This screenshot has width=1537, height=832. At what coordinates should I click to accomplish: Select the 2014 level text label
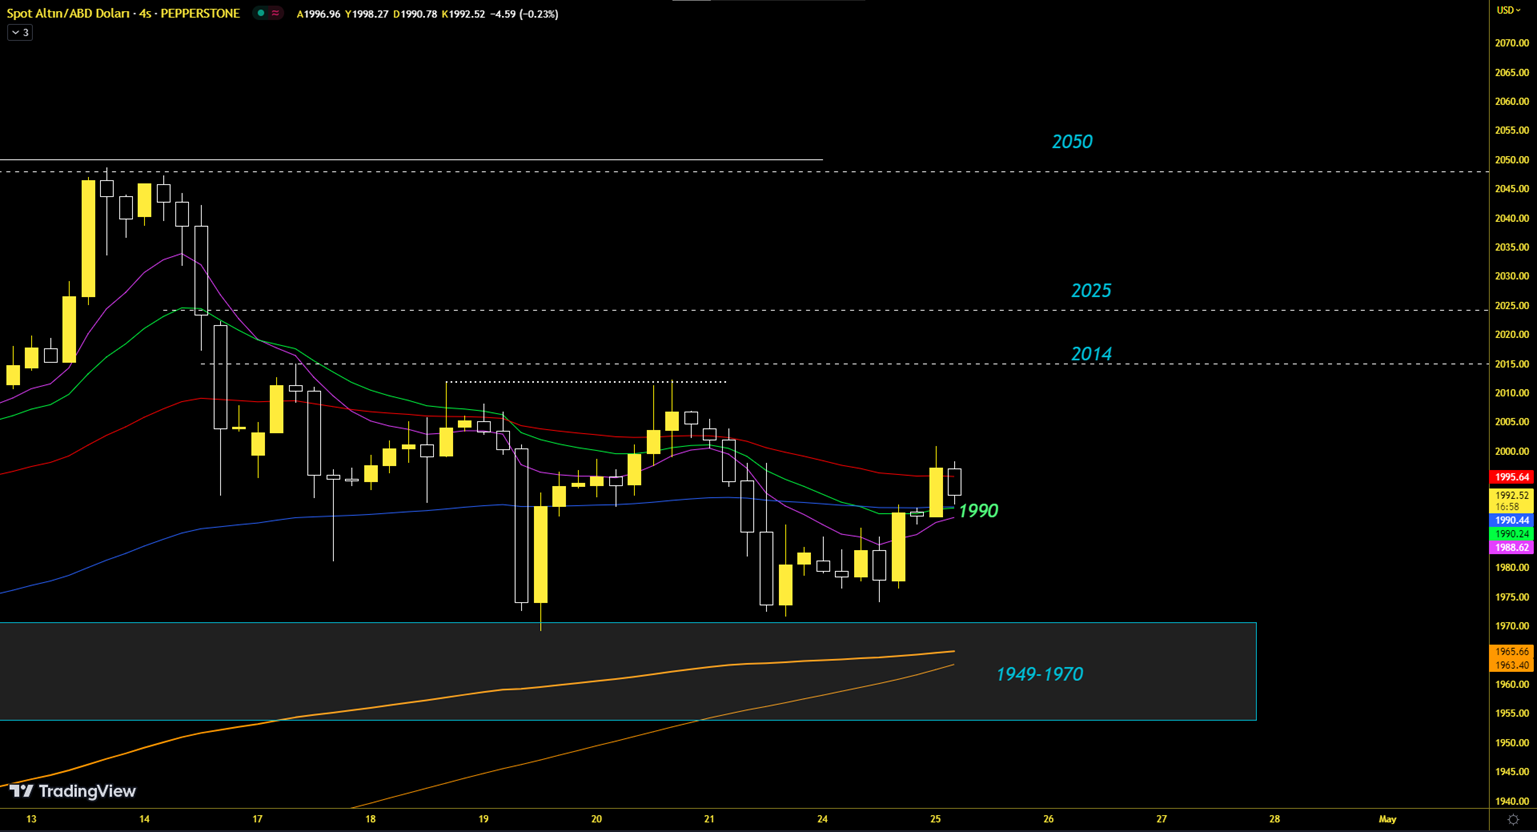click(x=1090, y=354)
